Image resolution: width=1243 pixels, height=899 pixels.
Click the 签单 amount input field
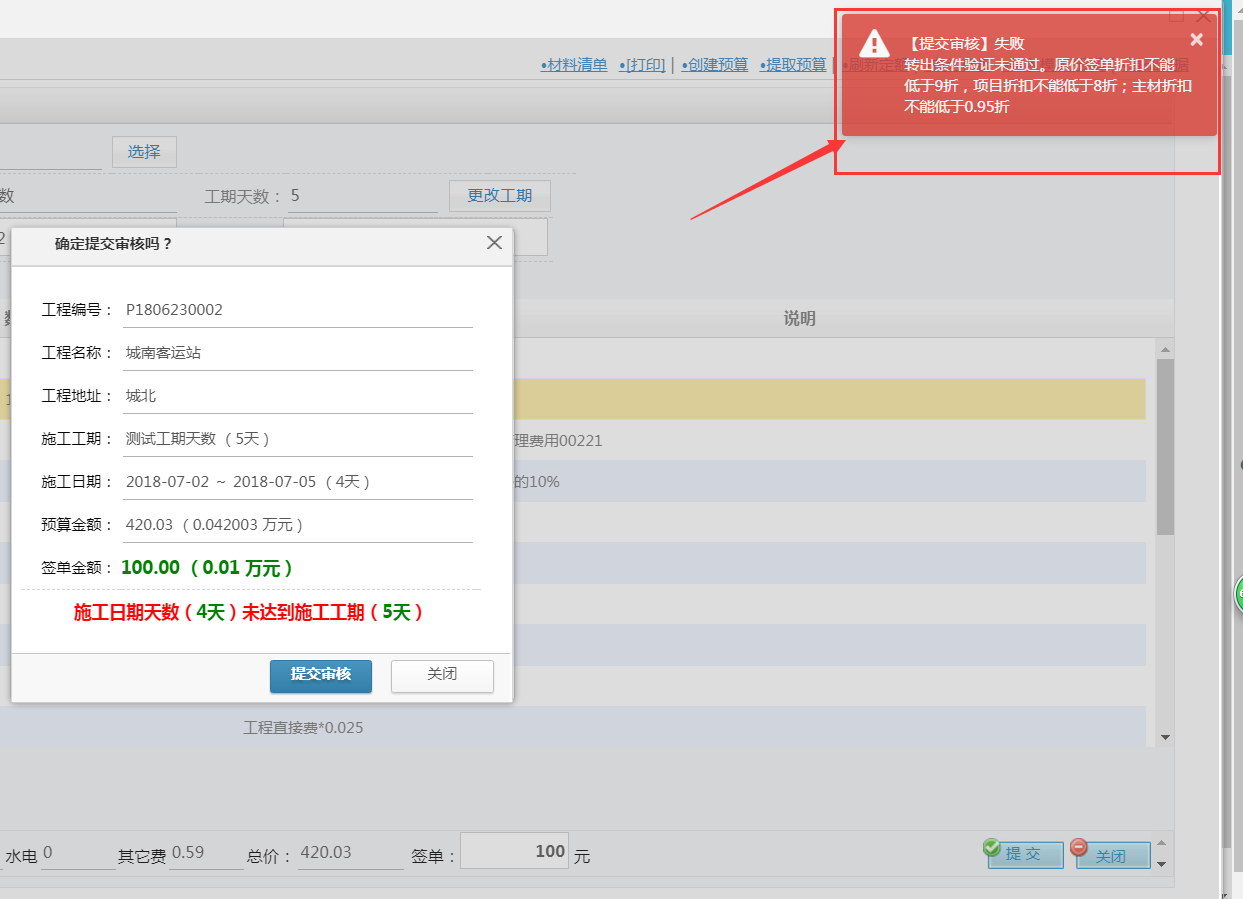514,852
